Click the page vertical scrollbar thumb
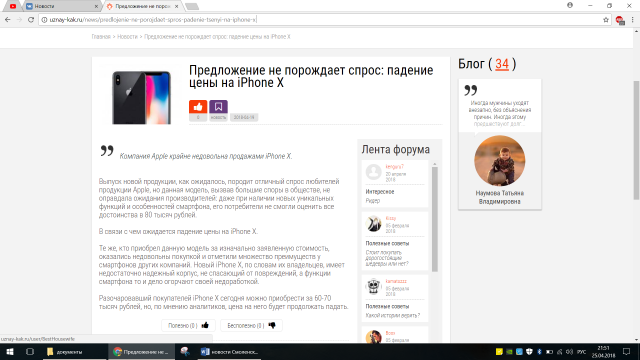Image resolution: width=640 pixels, height=360 pixels. pyautogui.click(x=636, y=140)
